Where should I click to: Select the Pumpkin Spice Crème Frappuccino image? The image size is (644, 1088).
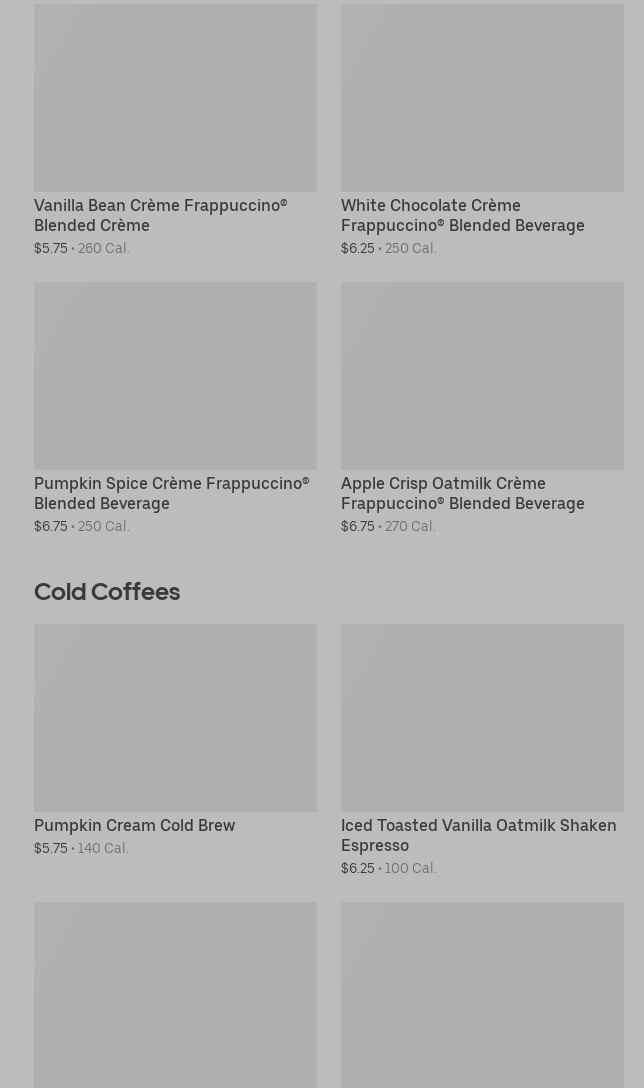pyautogui.click(x=175, y=376)
